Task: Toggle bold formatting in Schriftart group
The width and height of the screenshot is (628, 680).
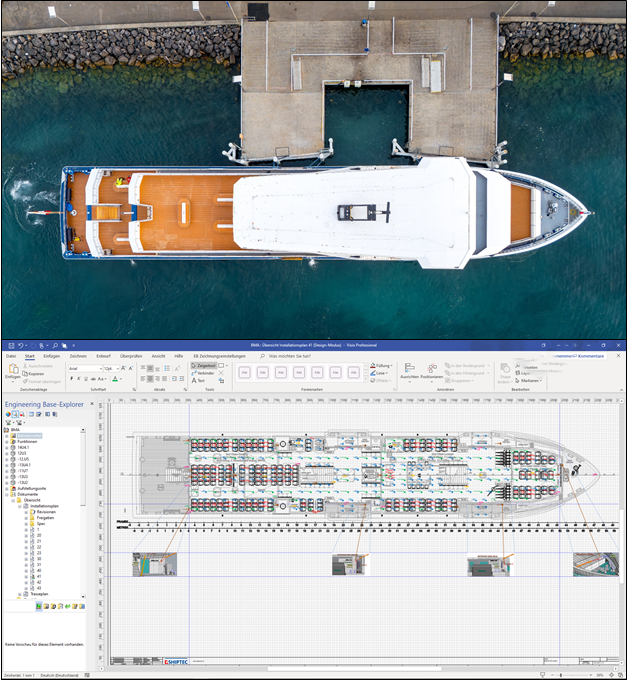Action: tap(72, 379)
